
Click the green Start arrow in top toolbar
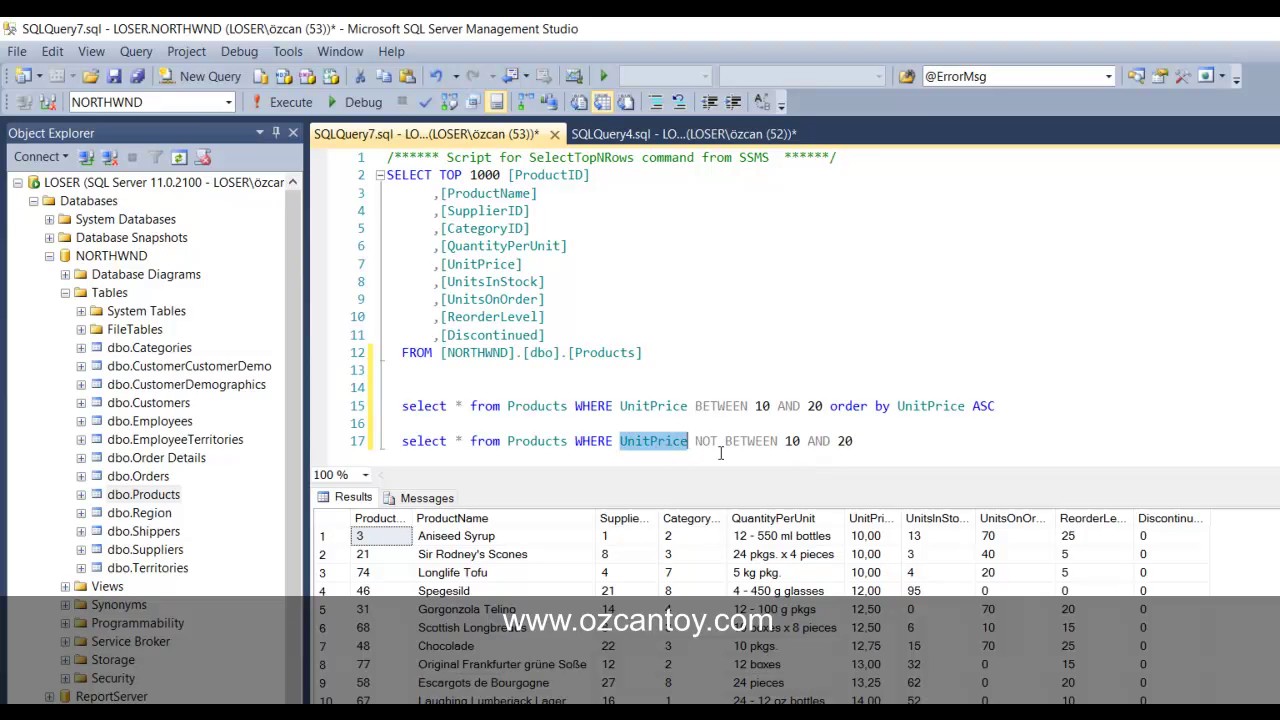[603, 76]
